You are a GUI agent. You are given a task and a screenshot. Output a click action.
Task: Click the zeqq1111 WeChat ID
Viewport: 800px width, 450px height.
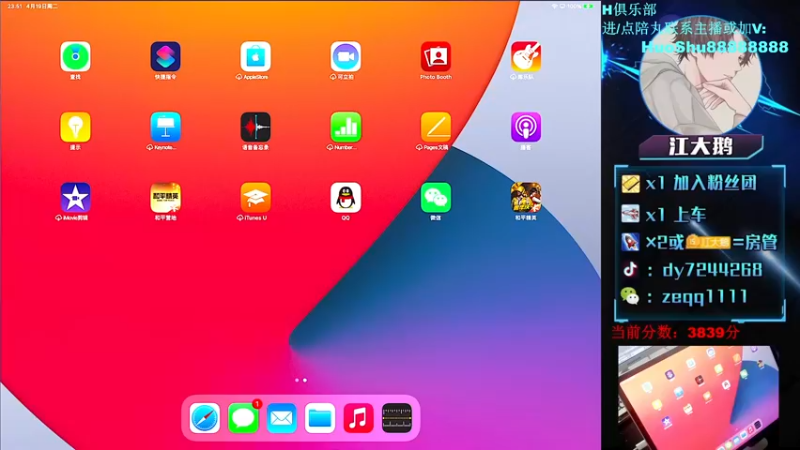(705, 296)
